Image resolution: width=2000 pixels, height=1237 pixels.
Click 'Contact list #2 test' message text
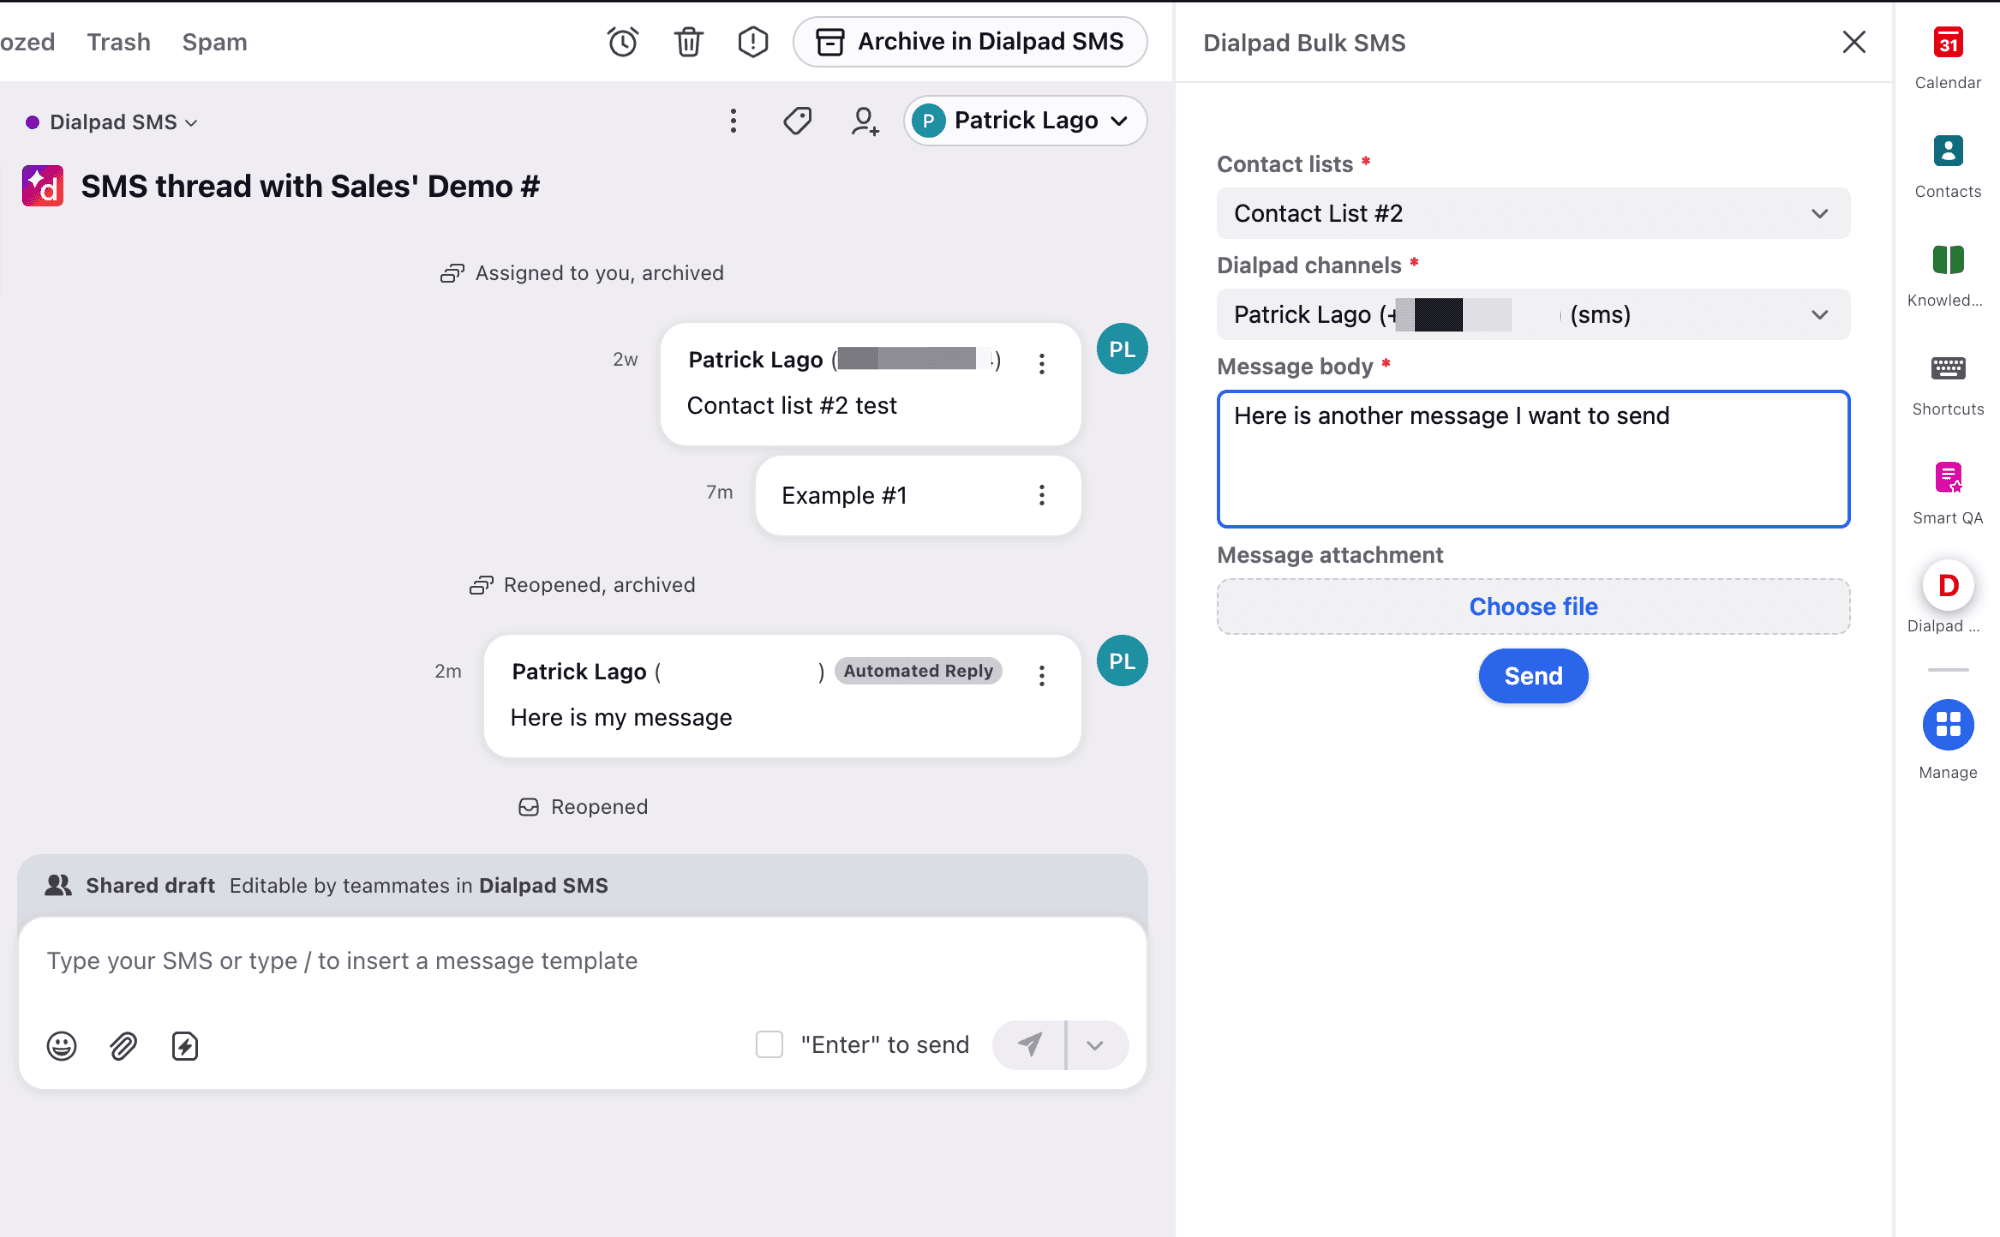point(792,406)
